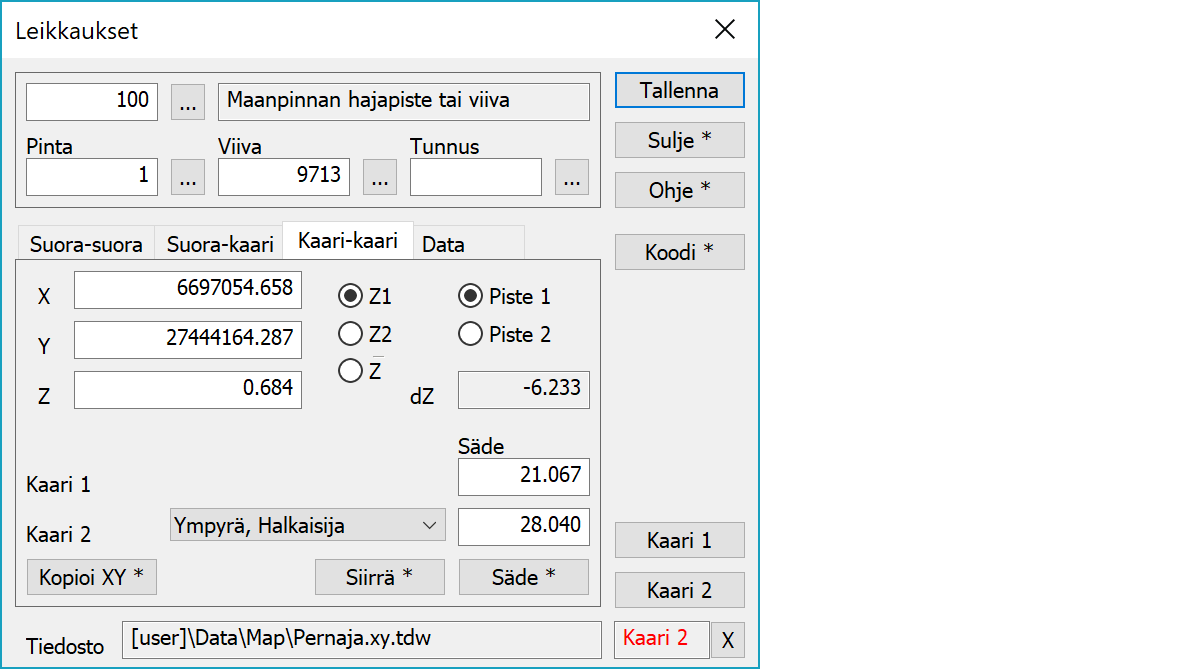Click the browse button next to code 100
The height and width of the screenshot is (669, 1200).
click(x=188, y=101)
